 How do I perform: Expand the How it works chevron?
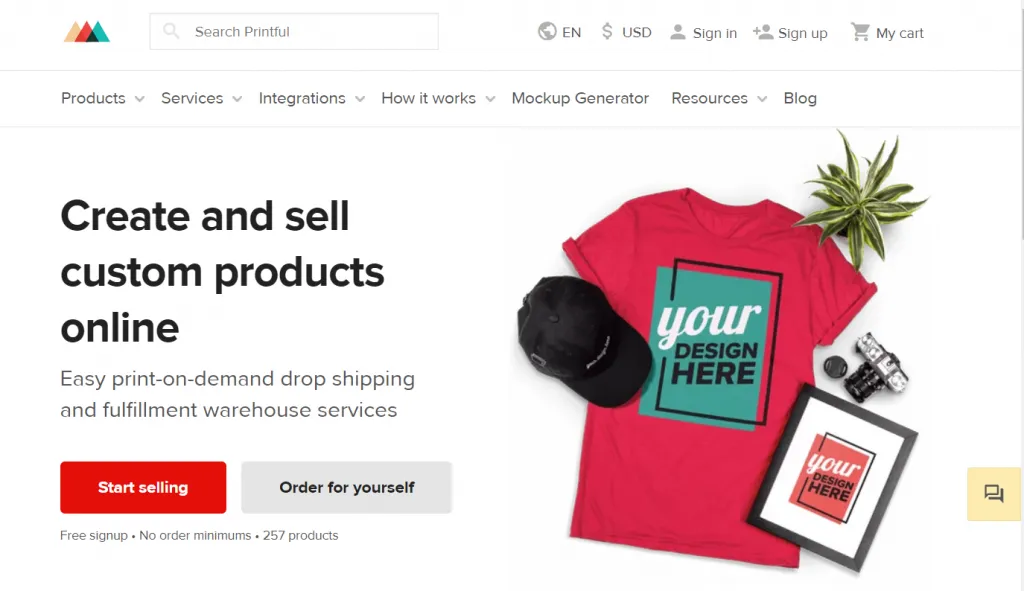tap(490, 99)
